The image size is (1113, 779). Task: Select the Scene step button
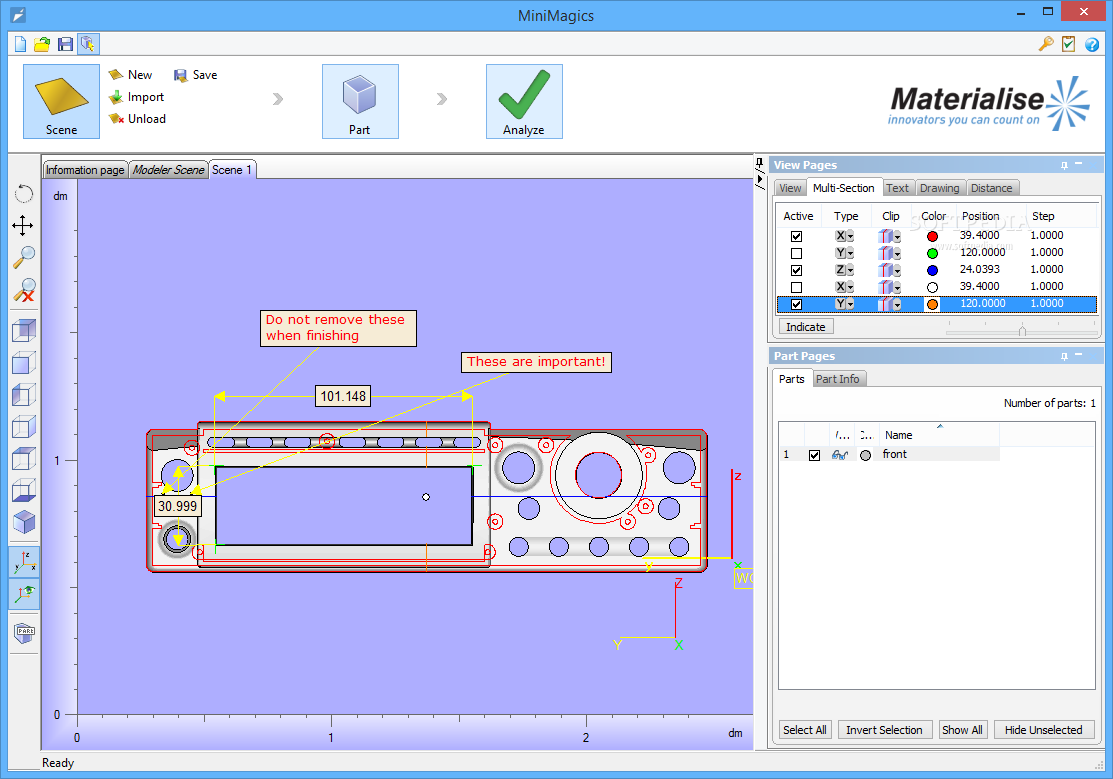(61, 102)
